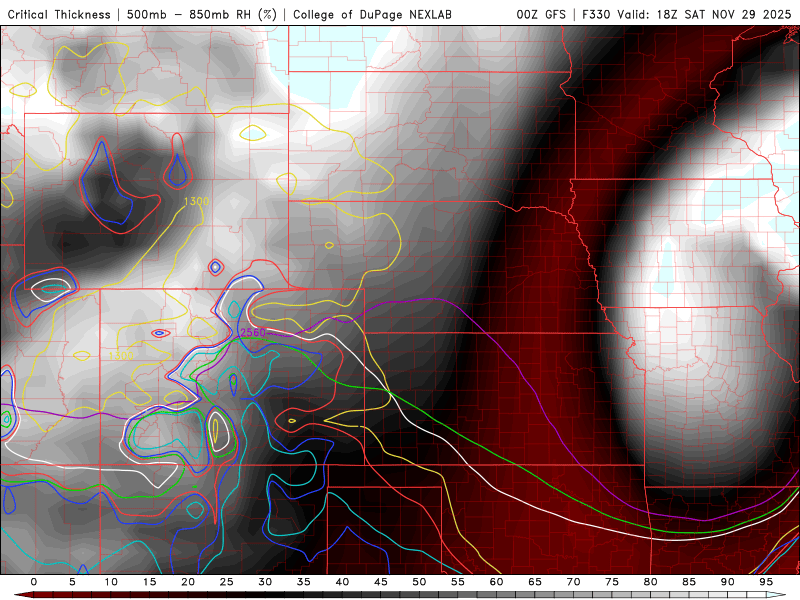Select the '40' scale label
Image resolution: width=800 pixels, height=600 pixels.
pyautogui.click(x=342, y=582)
